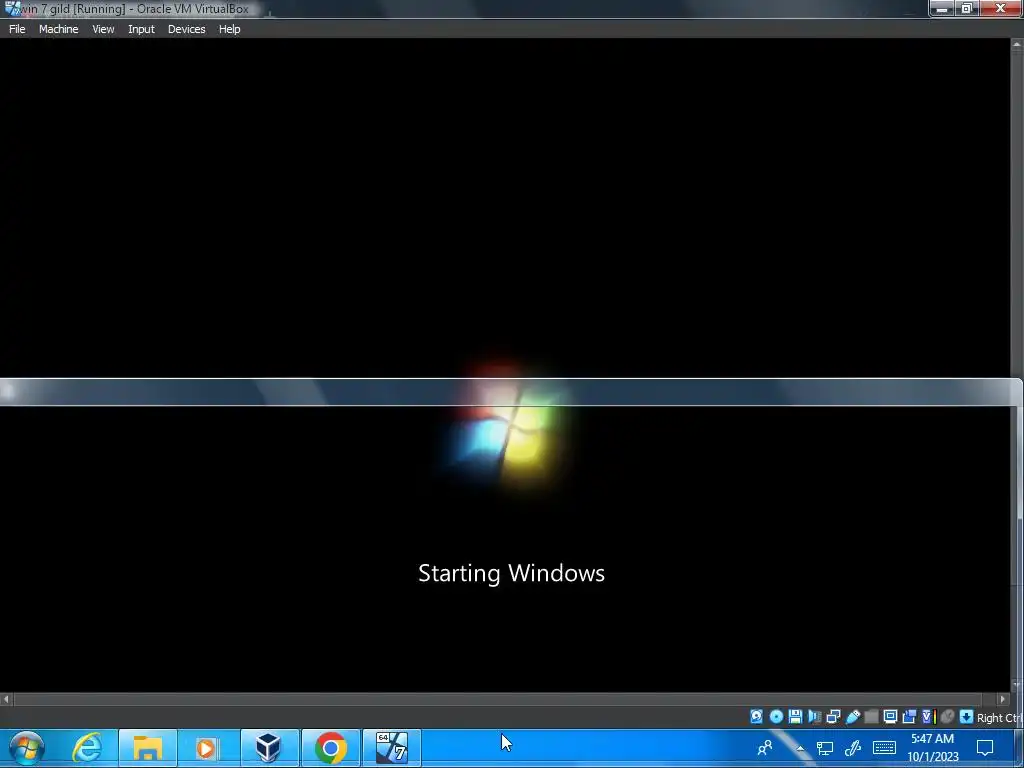Open the Help menu

point(229,29)
